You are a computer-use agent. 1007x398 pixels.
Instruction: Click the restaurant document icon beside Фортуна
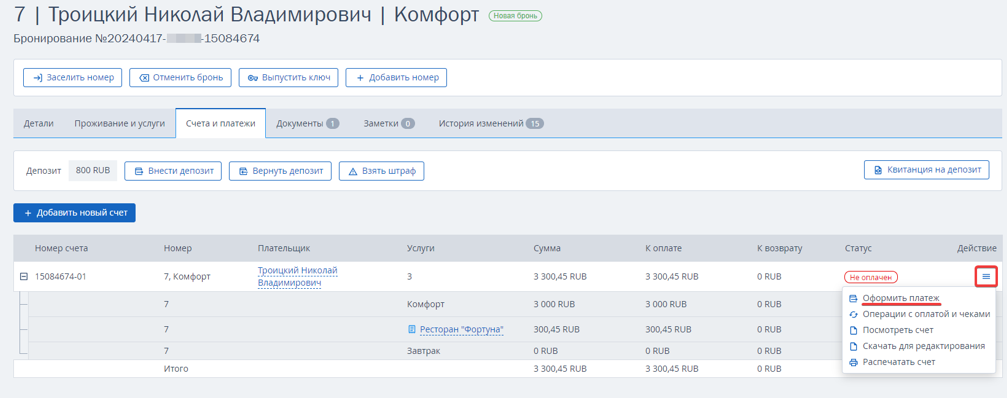412,329
